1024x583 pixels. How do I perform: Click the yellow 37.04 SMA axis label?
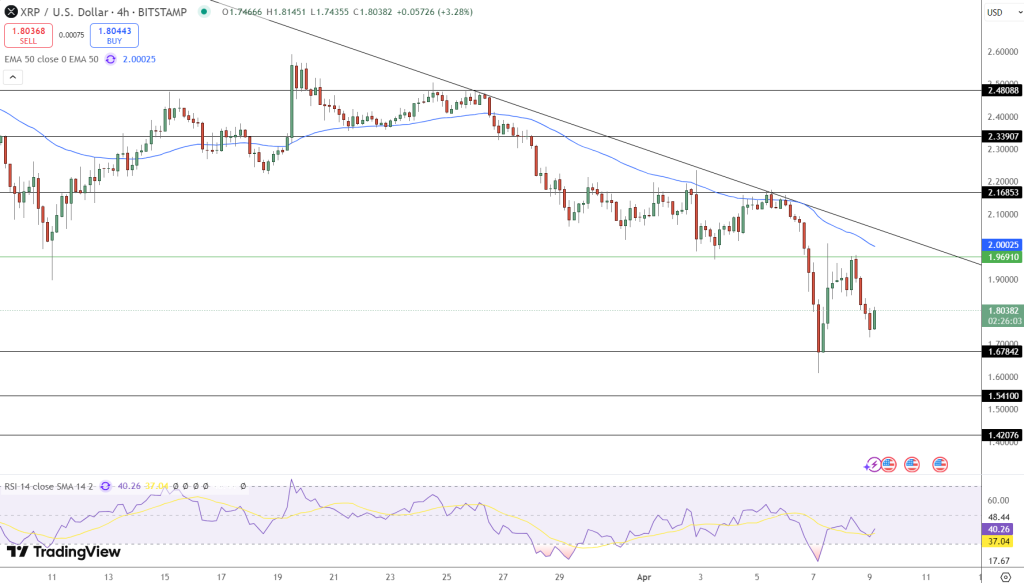coord(999,542)
